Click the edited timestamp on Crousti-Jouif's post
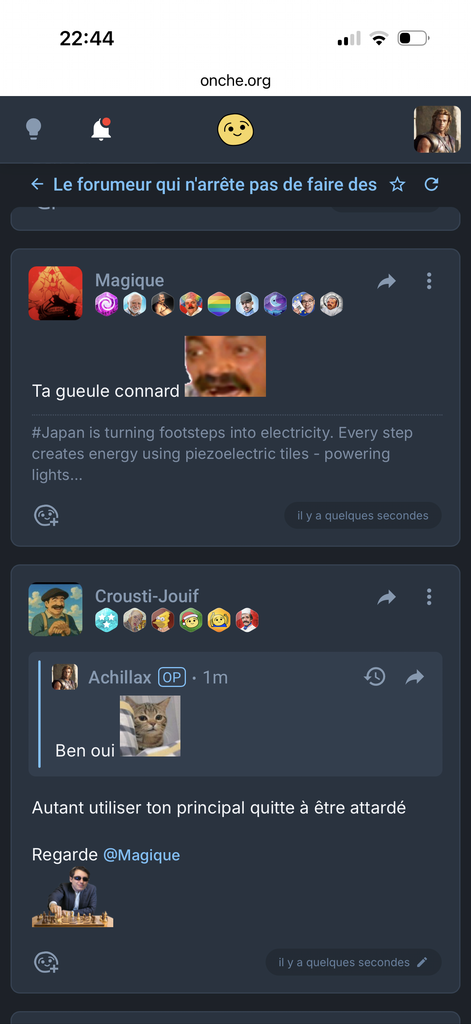 [x=353, y=963]
